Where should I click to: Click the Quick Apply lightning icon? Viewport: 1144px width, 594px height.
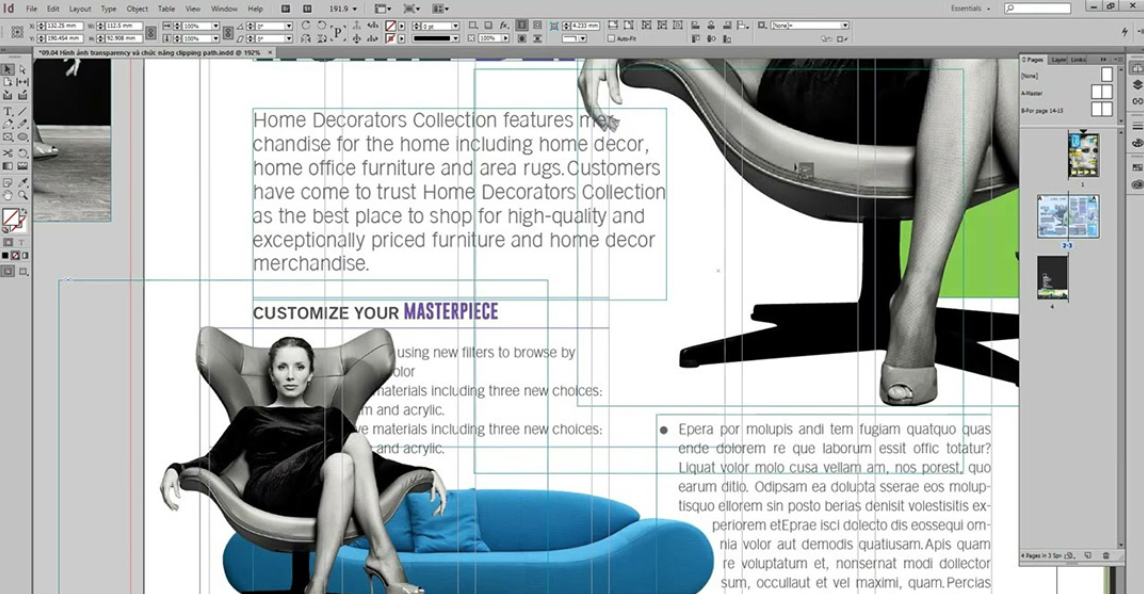pyautogui.click(x=1124, y=31)
